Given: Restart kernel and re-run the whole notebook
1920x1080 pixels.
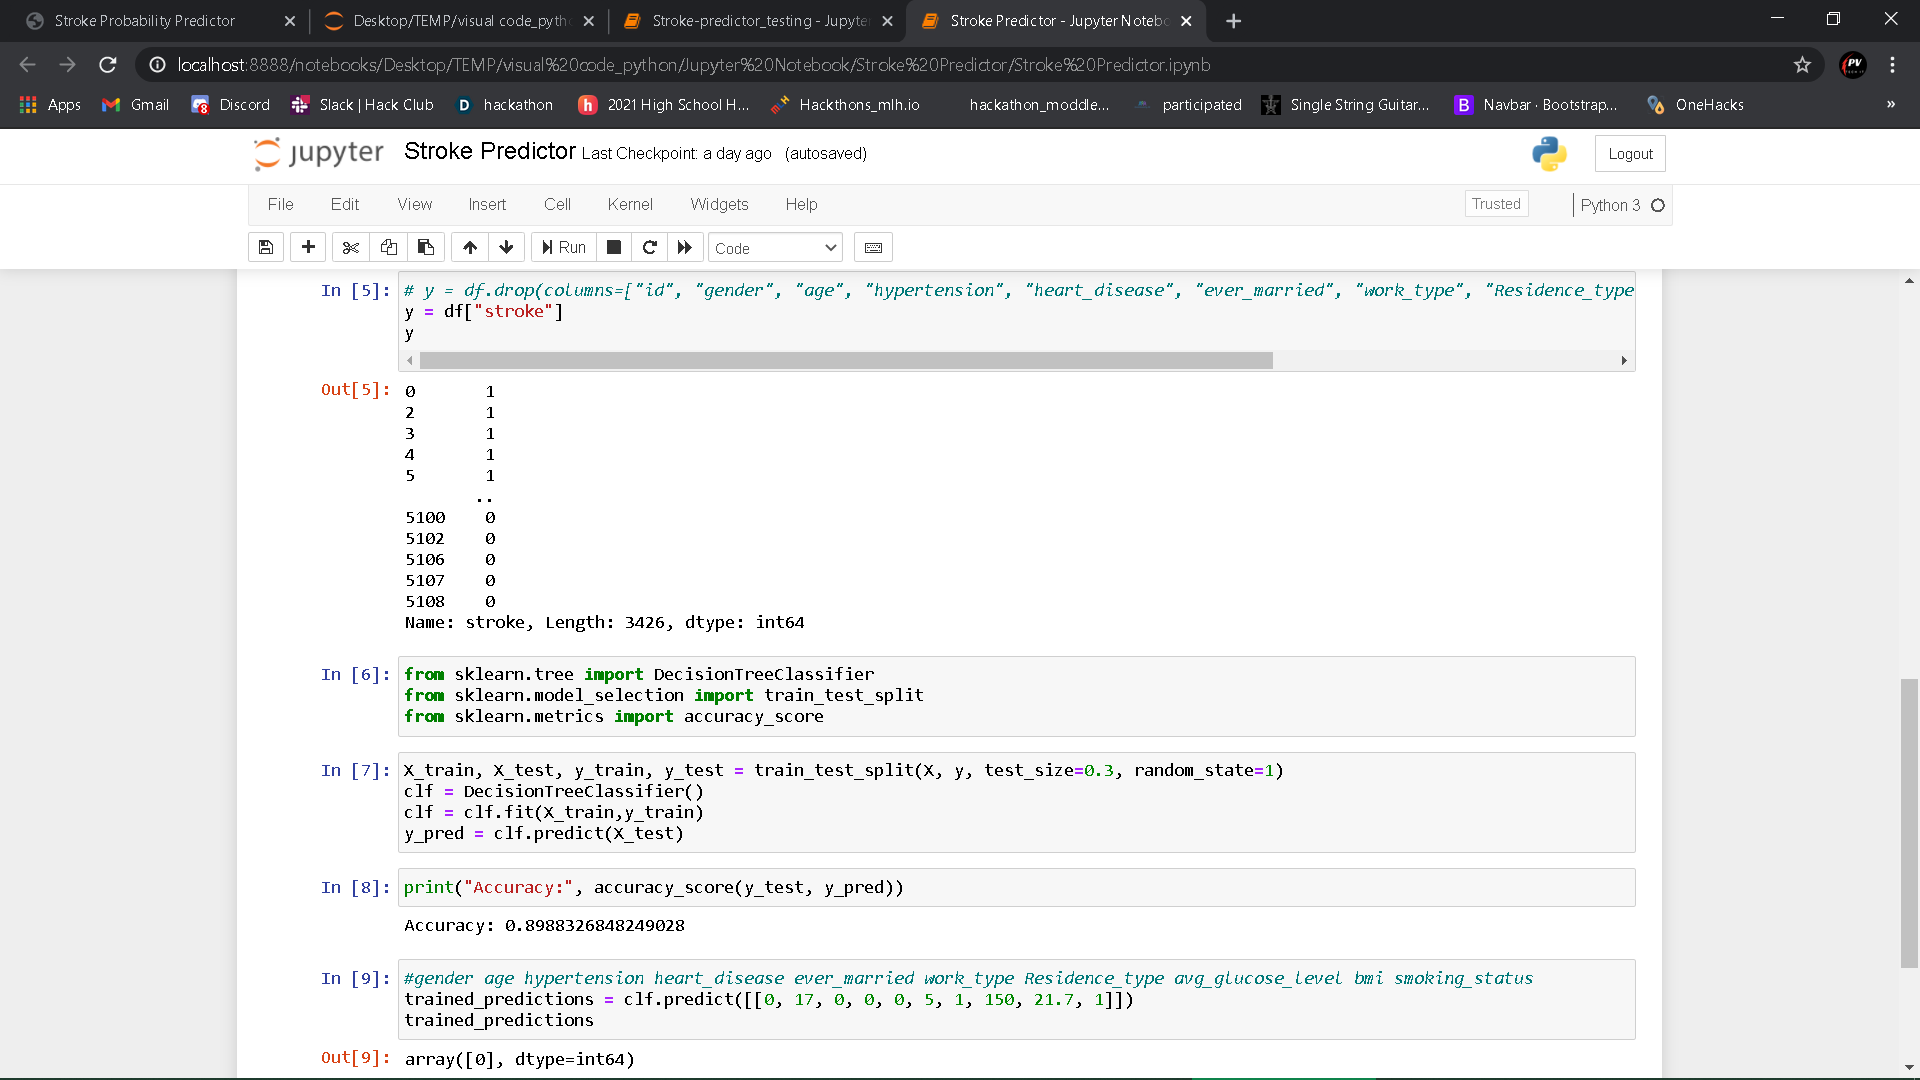Looking at the screenshot, I should [685, 247].
